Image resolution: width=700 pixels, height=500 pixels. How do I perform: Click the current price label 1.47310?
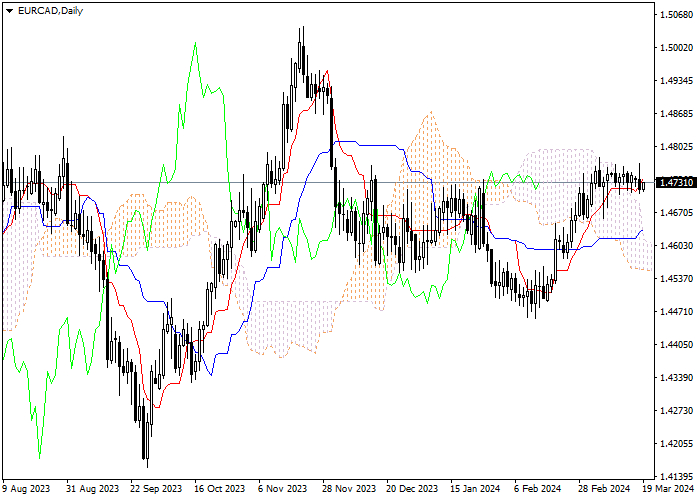pyautogui.click(x=676, y=183)
